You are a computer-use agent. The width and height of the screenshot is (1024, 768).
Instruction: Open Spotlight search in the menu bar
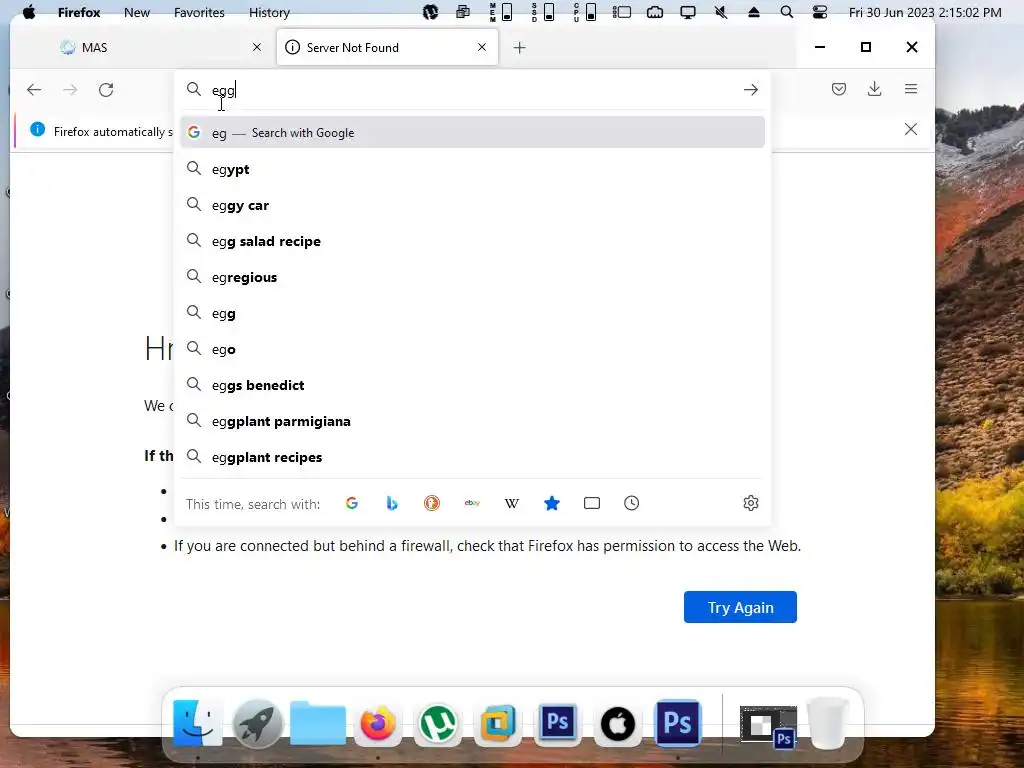[787, 12]
